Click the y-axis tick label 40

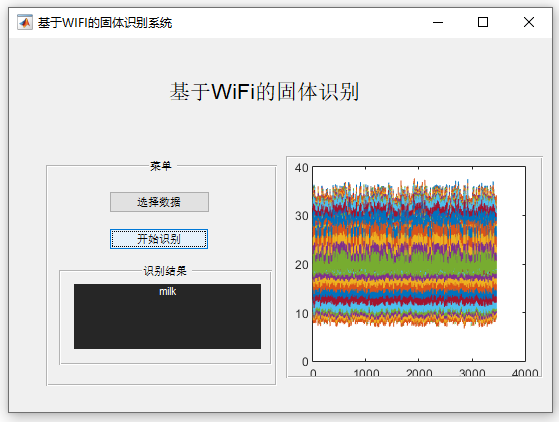302,168
